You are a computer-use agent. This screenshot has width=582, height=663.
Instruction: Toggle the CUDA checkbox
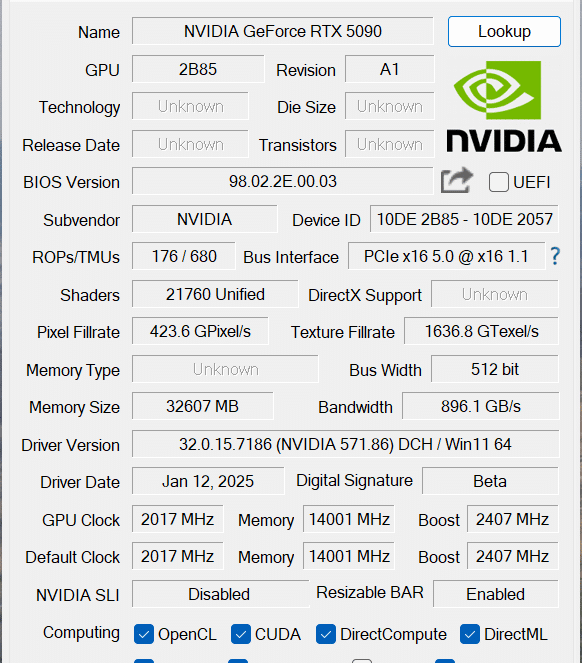click(241, 634)
